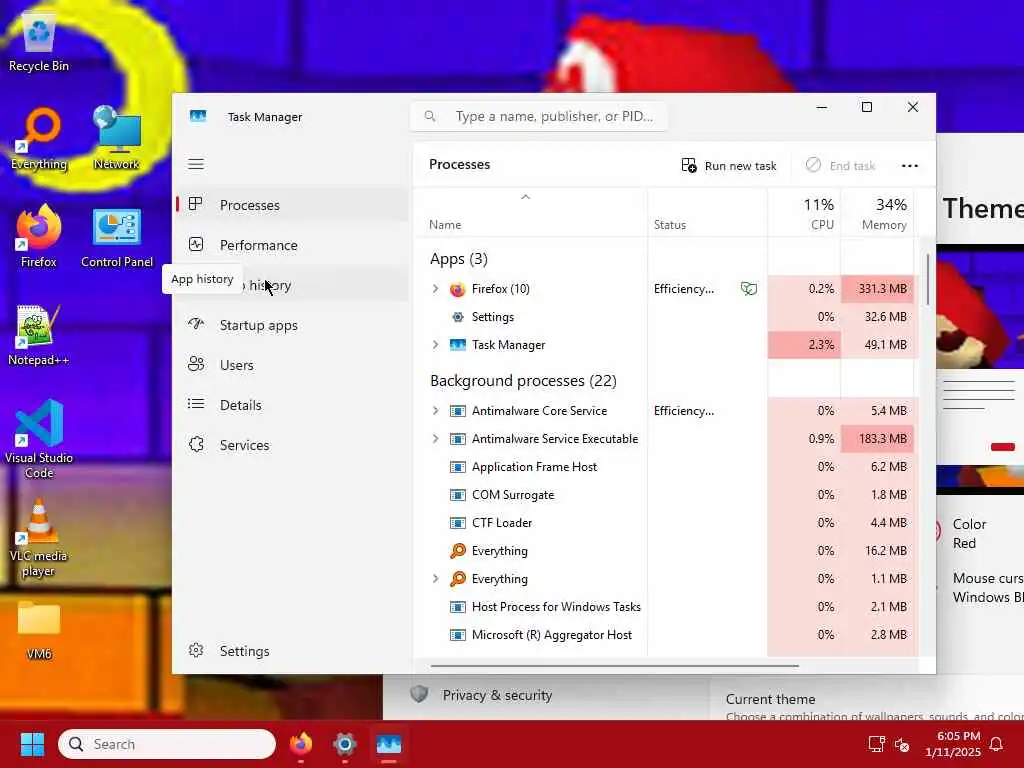Click Firefox icon on taskbar

click(x=301, y=744)
